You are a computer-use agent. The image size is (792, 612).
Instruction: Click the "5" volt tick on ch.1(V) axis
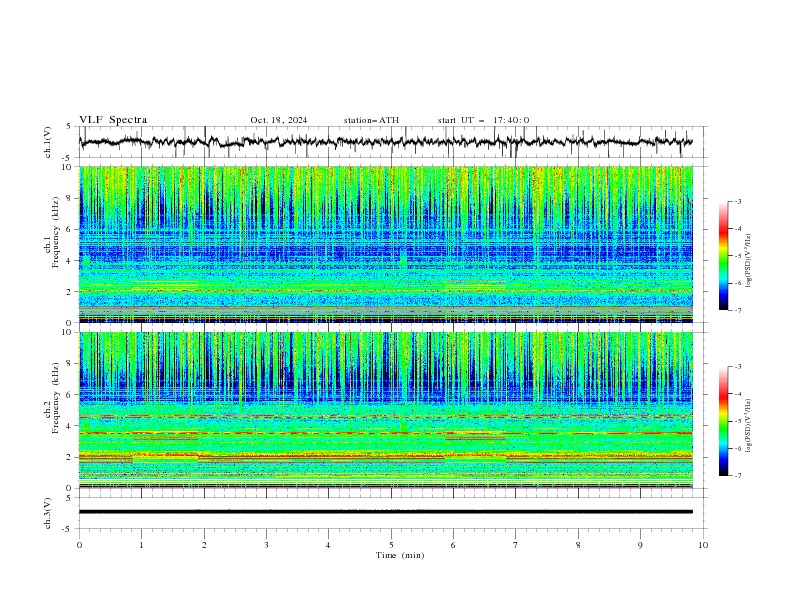pos(69,127)
